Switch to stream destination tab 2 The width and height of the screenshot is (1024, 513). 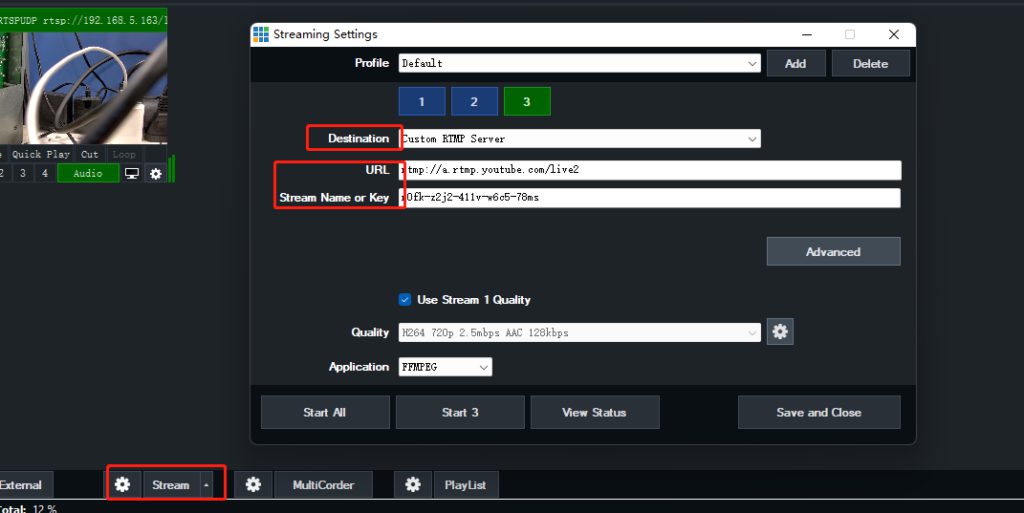coord(474,102)
